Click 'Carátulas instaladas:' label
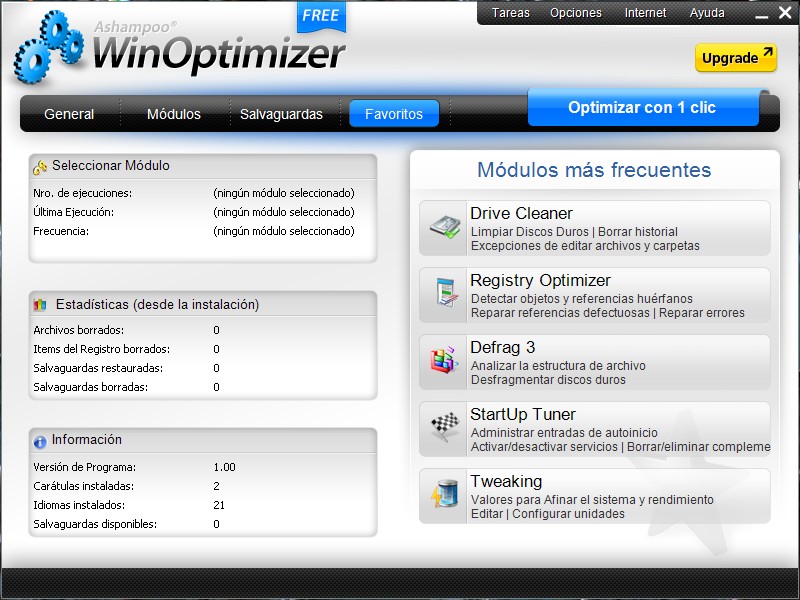 84,486
